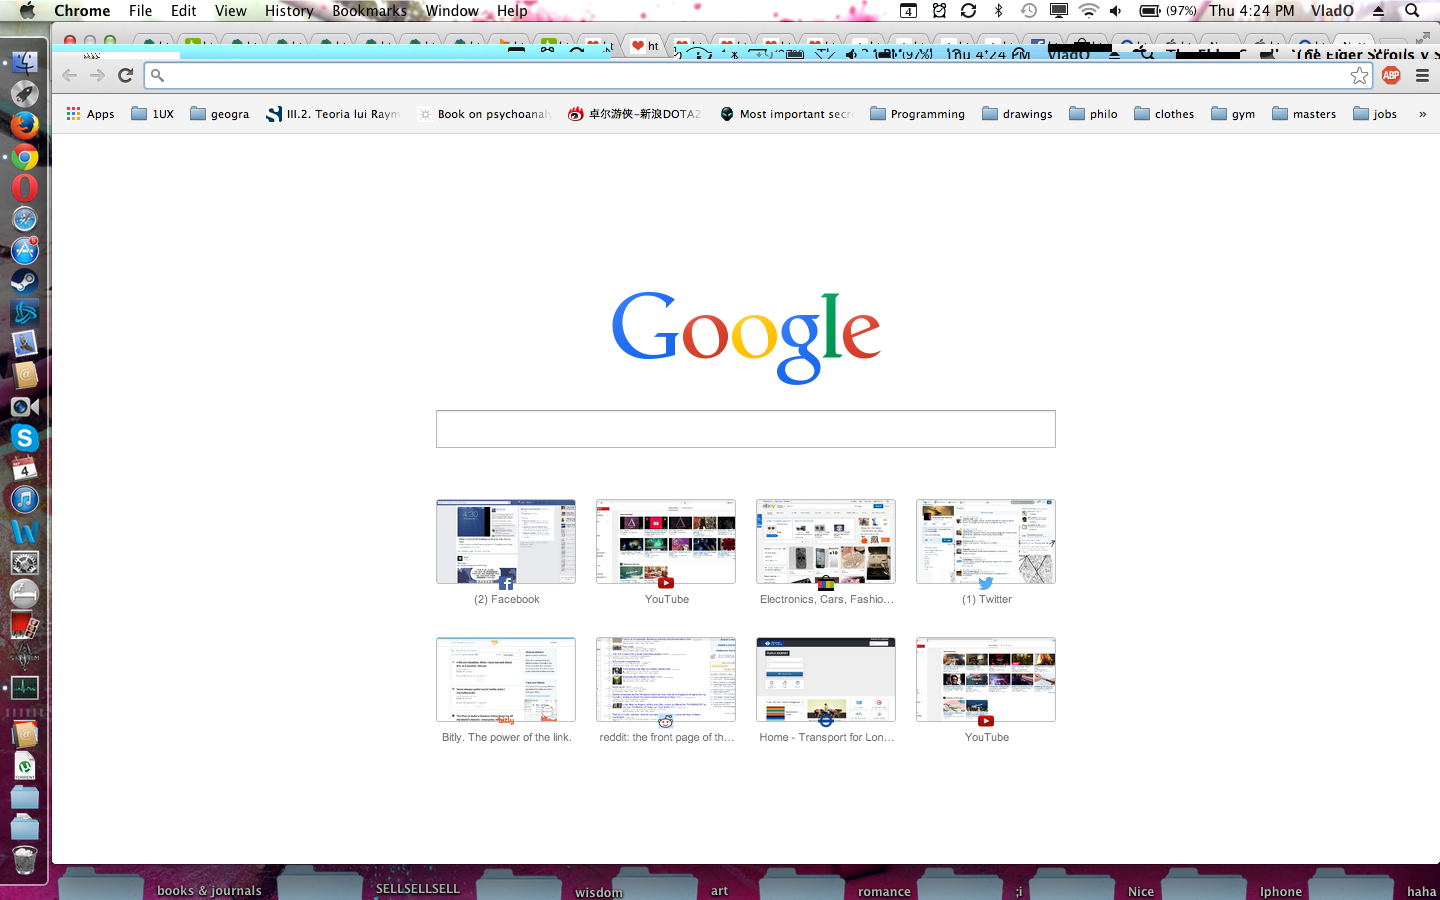Expand the clothes bookmarks folder
Viewport: 1440px width, 900px height.
pos(1164,114)
